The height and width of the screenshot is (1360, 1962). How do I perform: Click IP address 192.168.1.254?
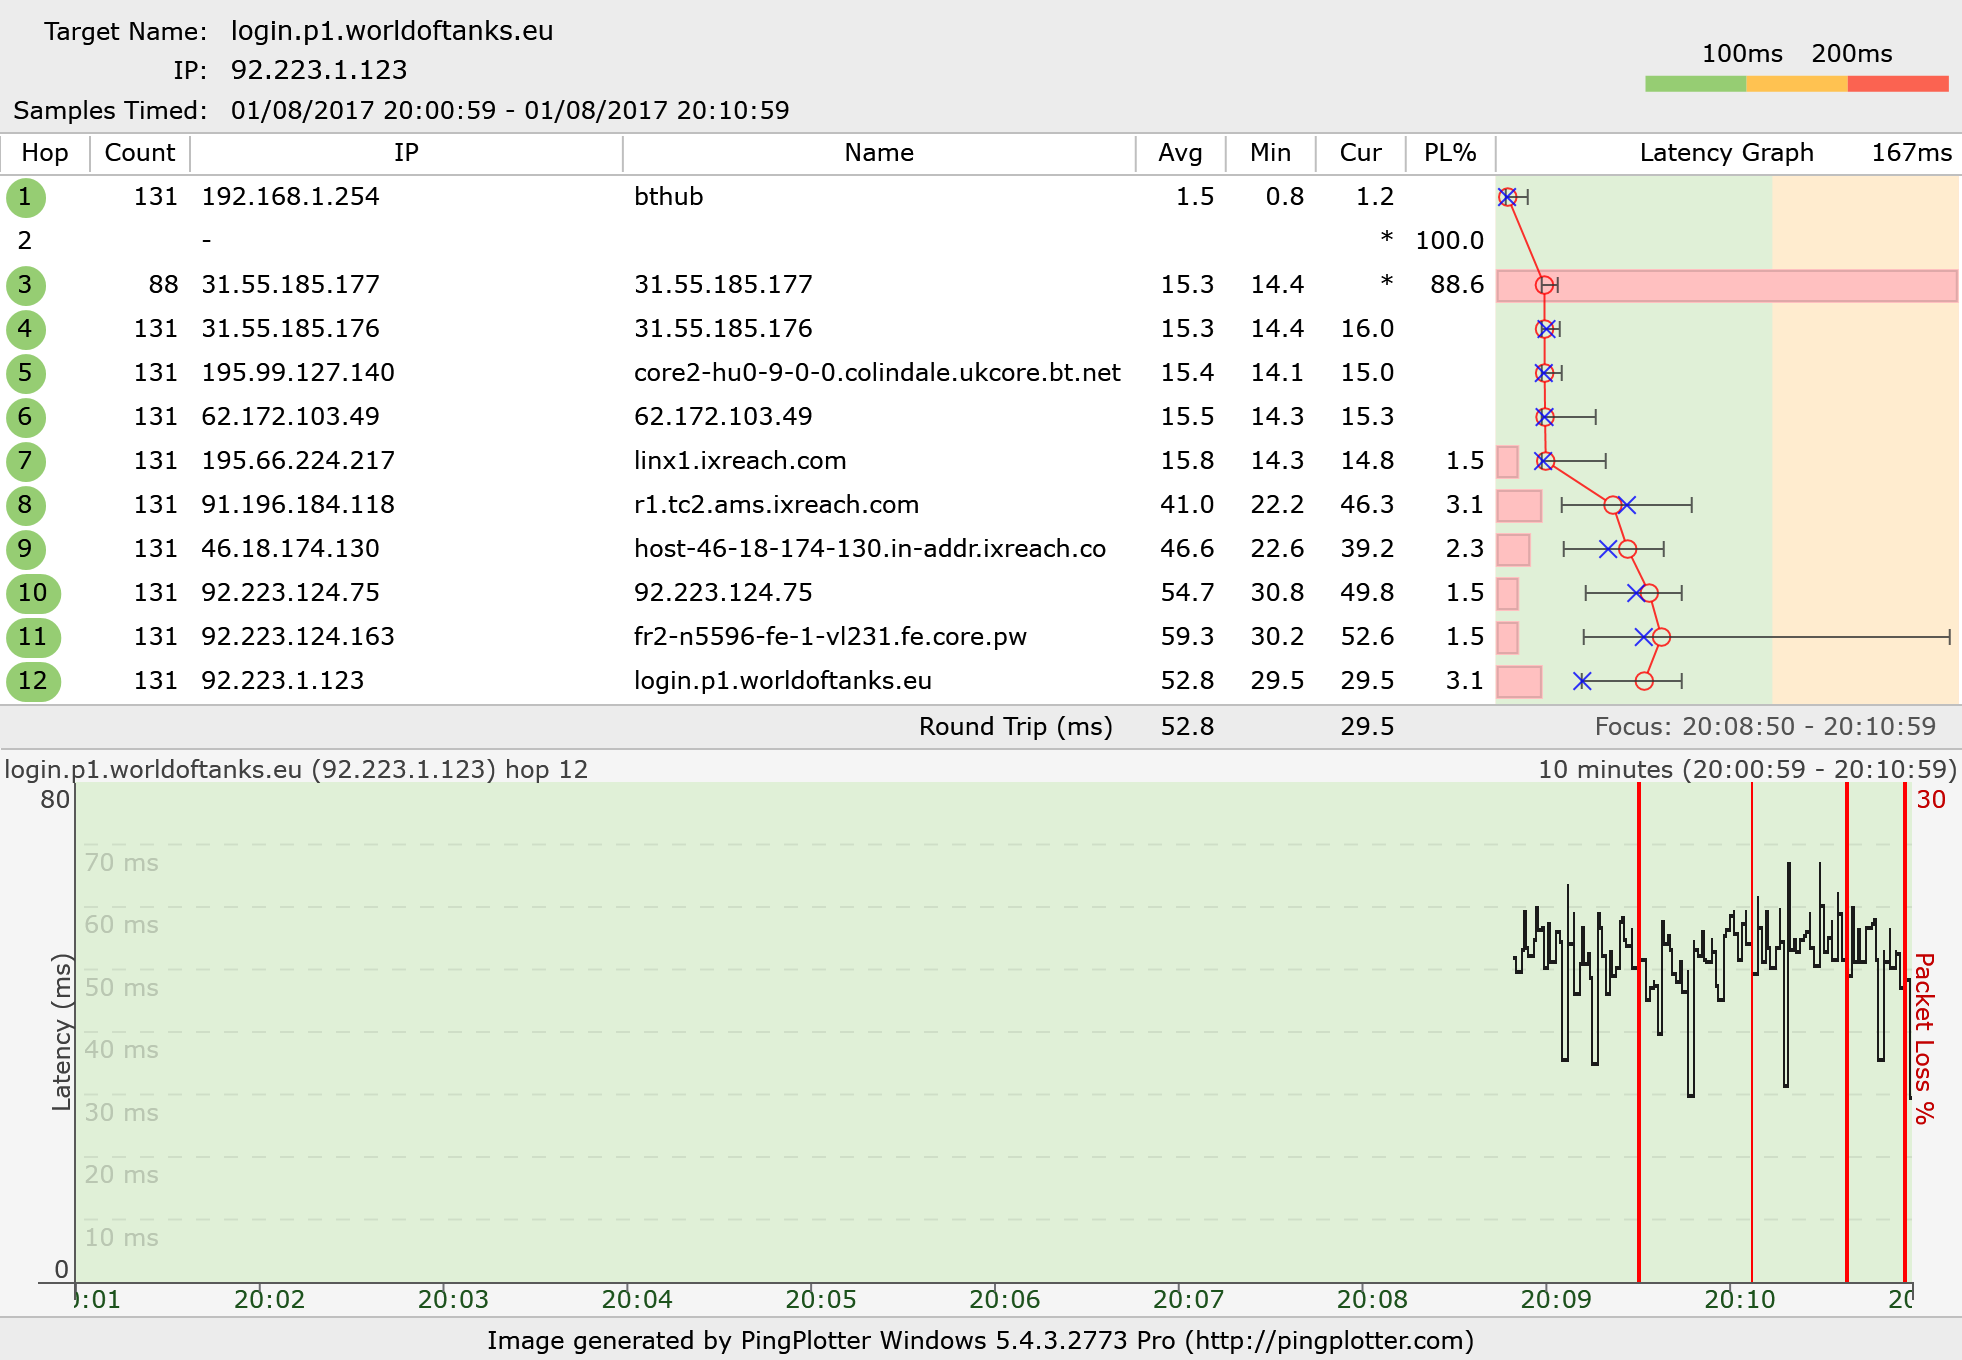290,197
